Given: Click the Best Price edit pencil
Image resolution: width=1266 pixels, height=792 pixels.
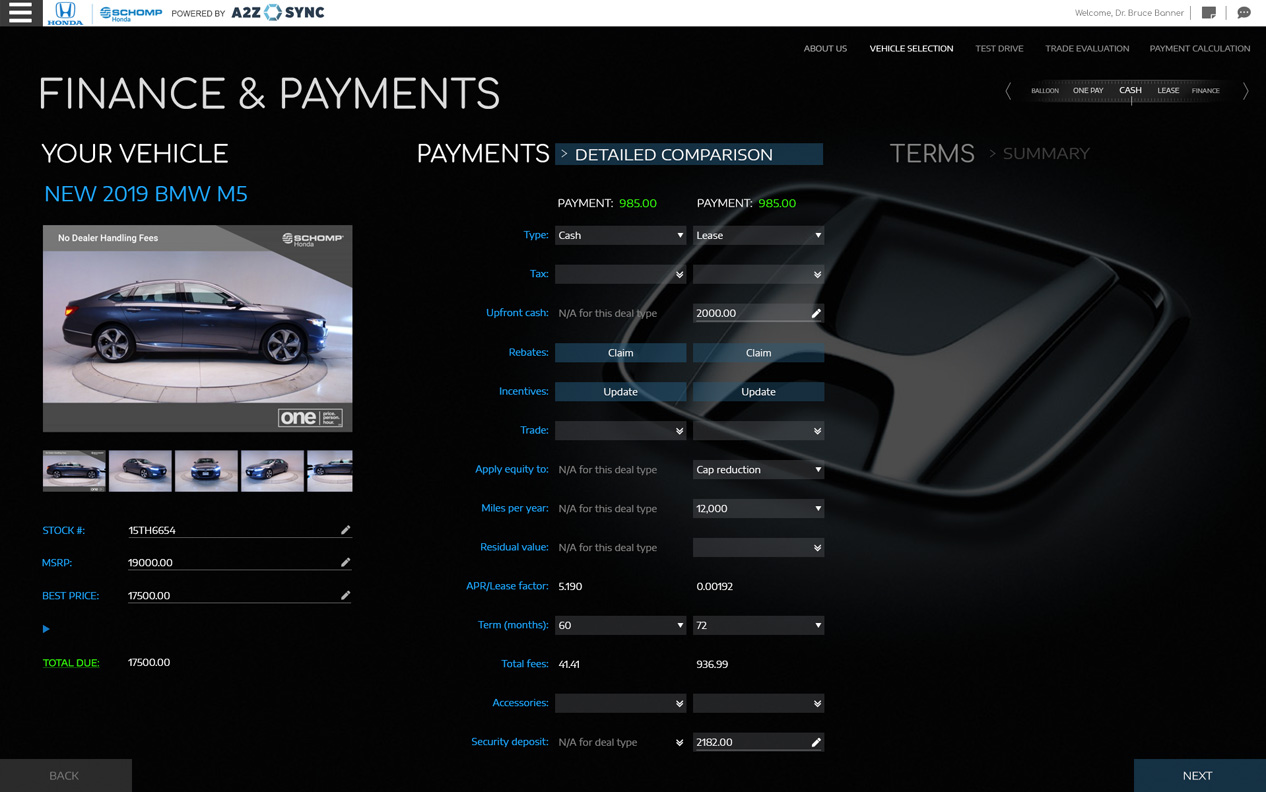Looking at the screenshot, I should click(x=345, y=596).
